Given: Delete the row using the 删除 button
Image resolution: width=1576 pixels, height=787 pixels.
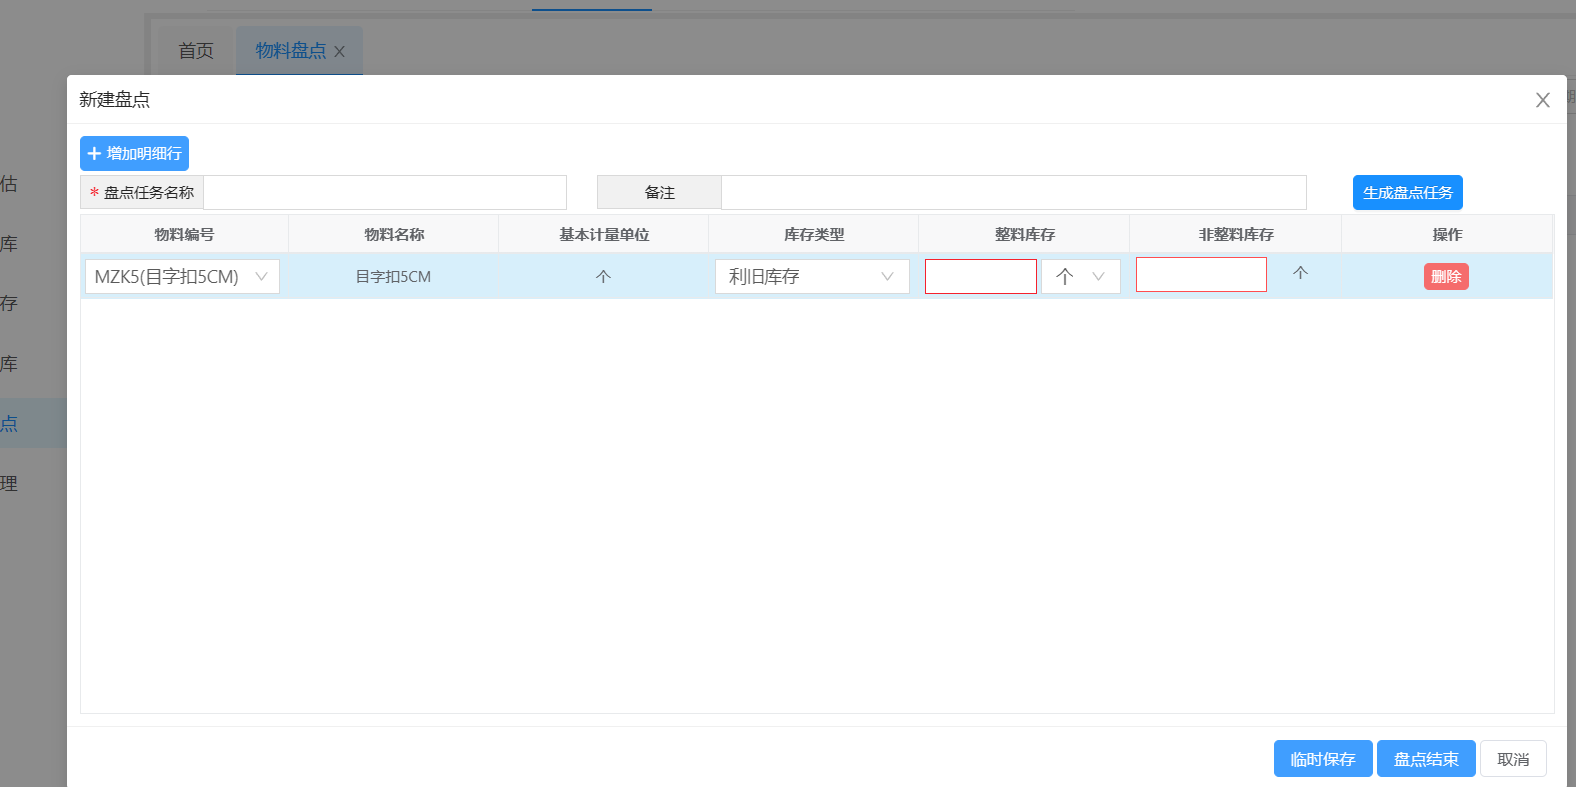Looking at the screenshot, I should [x=1445, y=277].
